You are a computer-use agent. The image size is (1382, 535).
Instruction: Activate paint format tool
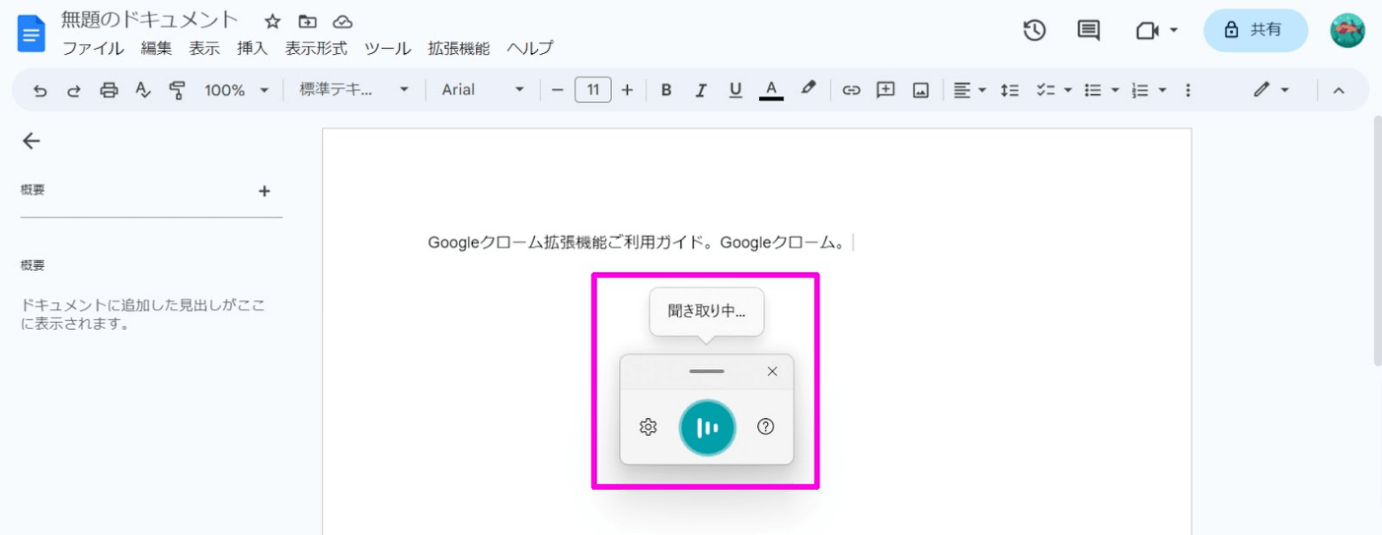point(177,90)
